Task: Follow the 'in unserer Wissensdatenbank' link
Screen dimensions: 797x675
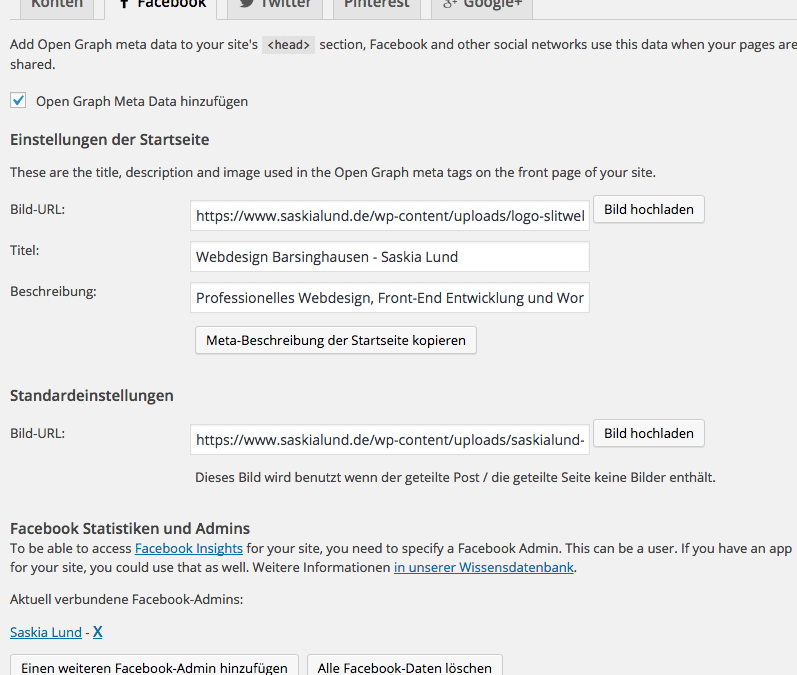Action: point(484,567)
